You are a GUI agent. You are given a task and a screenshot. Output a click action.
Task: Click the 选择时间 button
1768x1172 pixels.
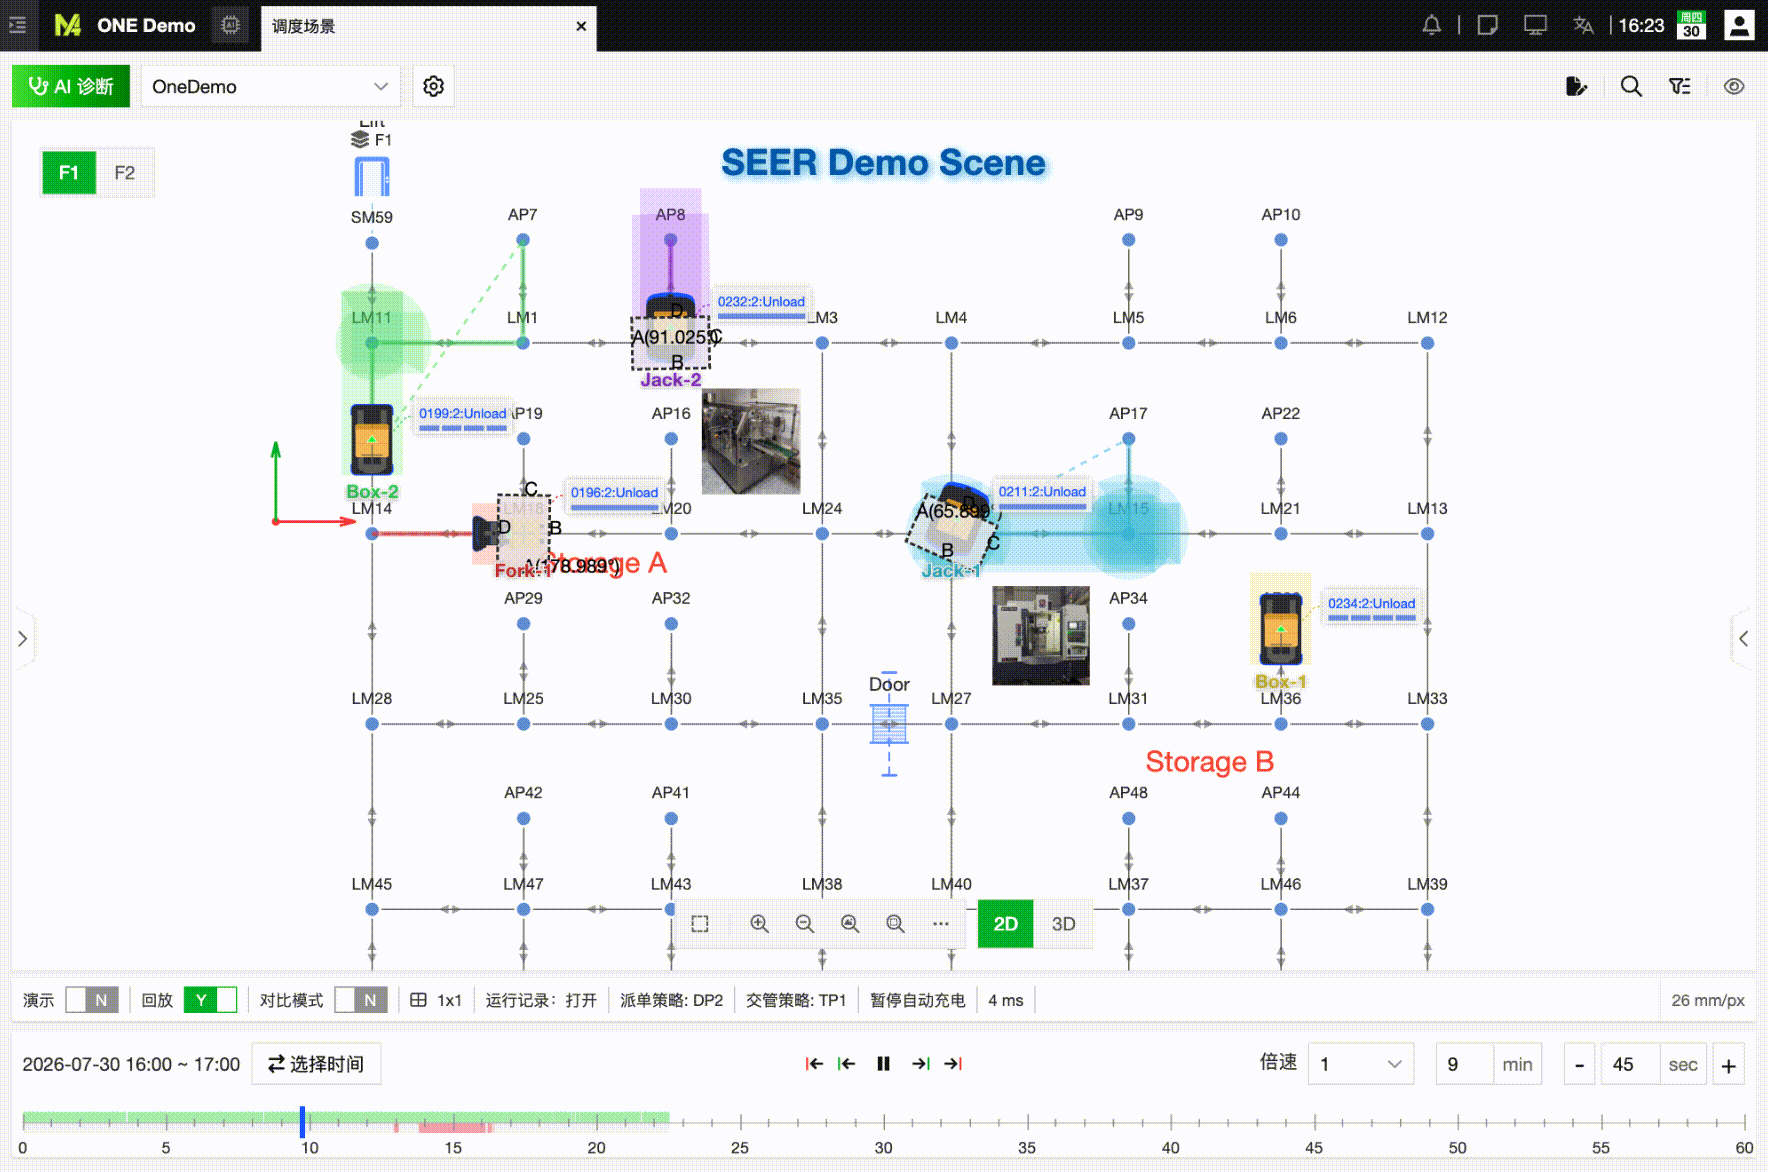coord(316,1064)
